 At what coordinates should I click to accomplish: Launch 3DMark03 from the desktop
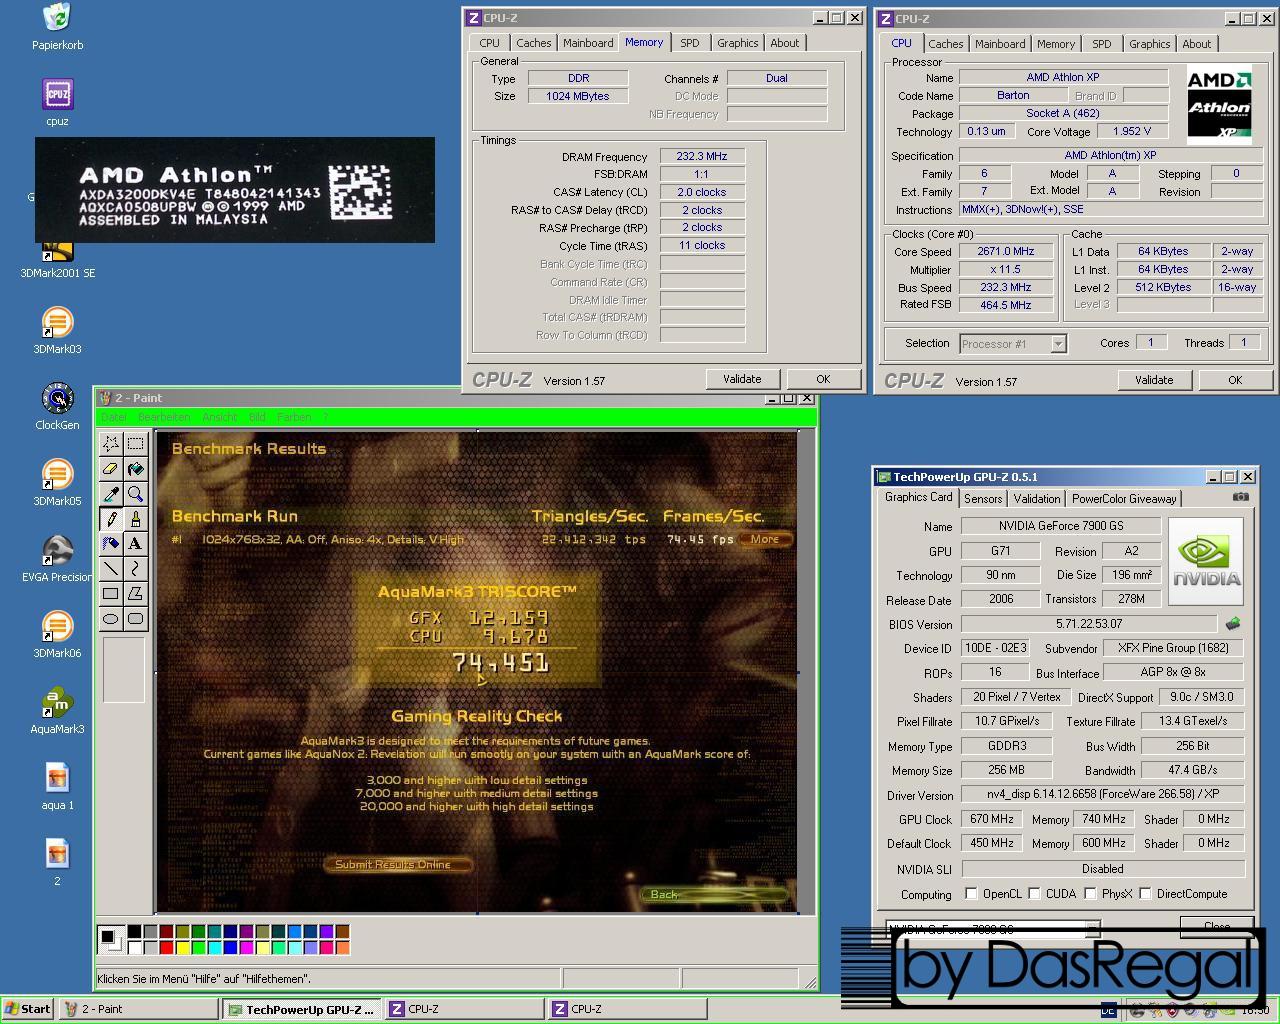57,331
